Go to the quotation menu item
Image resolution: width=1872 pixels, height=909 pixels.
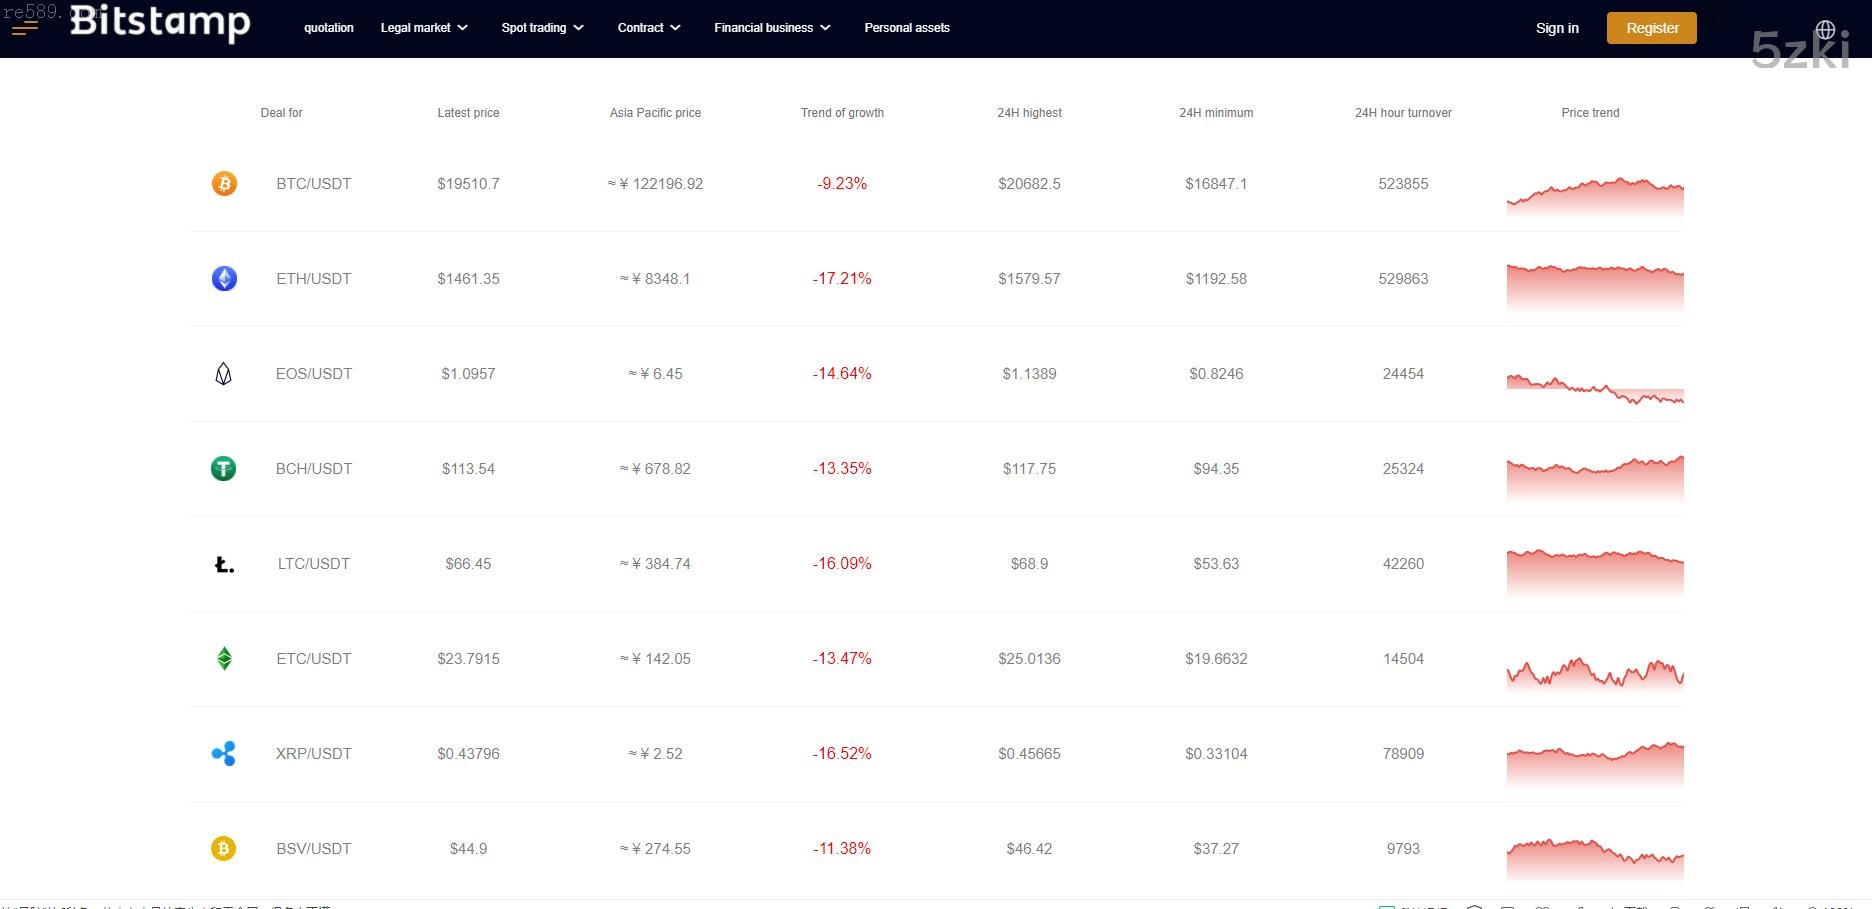coord(329,28)
